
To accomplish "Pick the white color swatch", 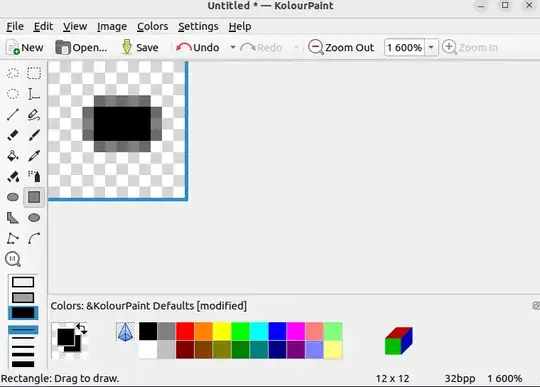I will (x=148, y=350).
